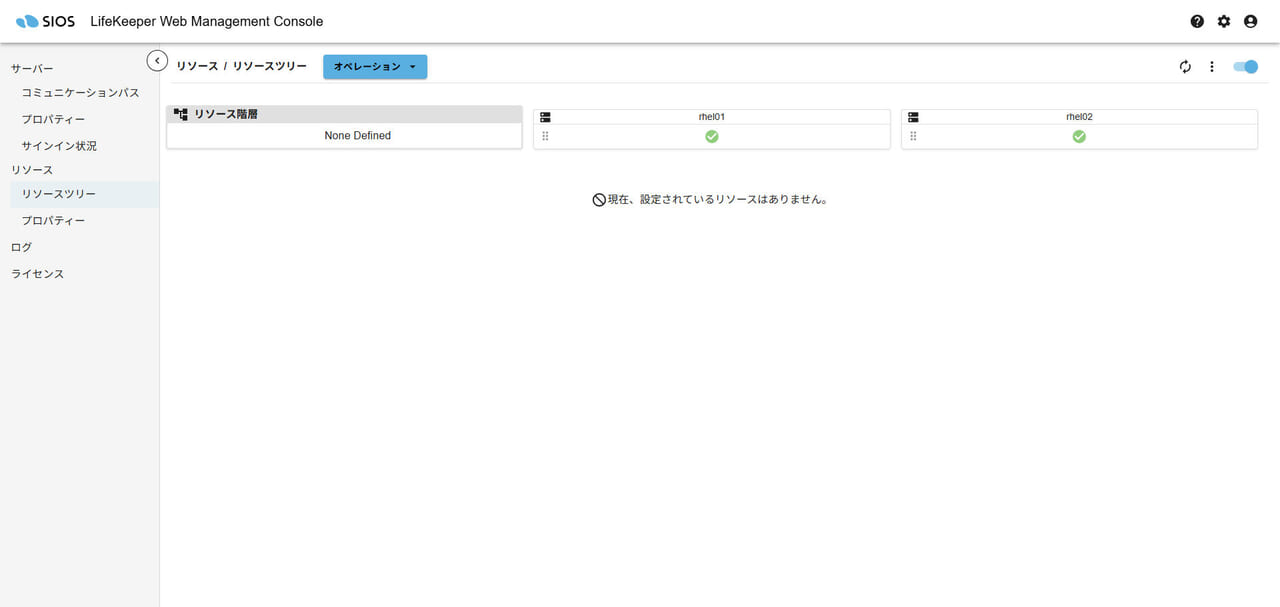The width and height of the screenshot is (1280, 607).
Task: Click the rhel02 green status checkmark
Action: point(1079,137)
